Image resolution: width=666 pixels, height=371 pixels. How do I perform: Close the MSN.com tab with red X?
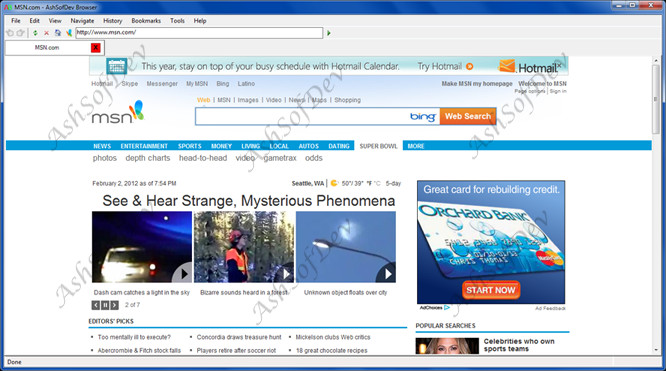[x=96, y=48]
